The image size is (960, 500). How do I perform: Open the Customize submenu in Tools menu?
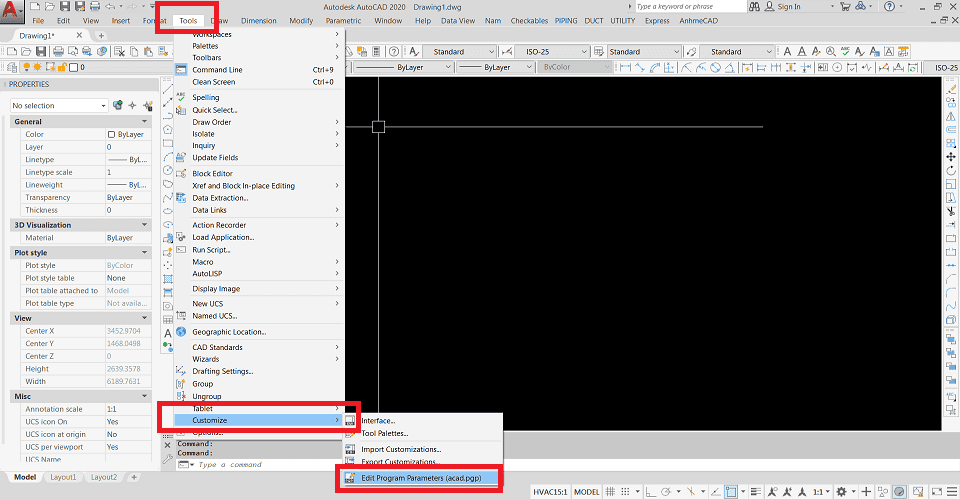click(x=258, y=420)
